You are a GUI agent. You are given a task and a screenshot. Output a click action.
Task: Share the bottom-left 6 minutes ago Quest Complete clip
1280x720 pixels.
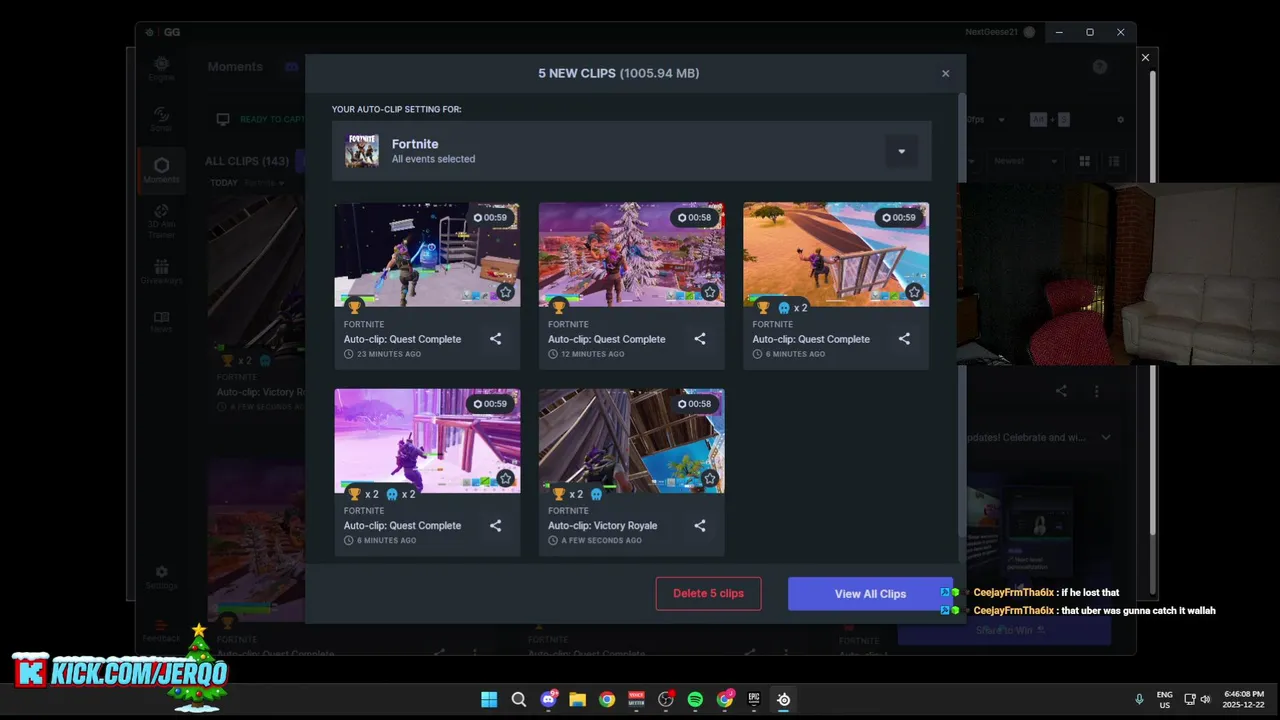(496, 525)
